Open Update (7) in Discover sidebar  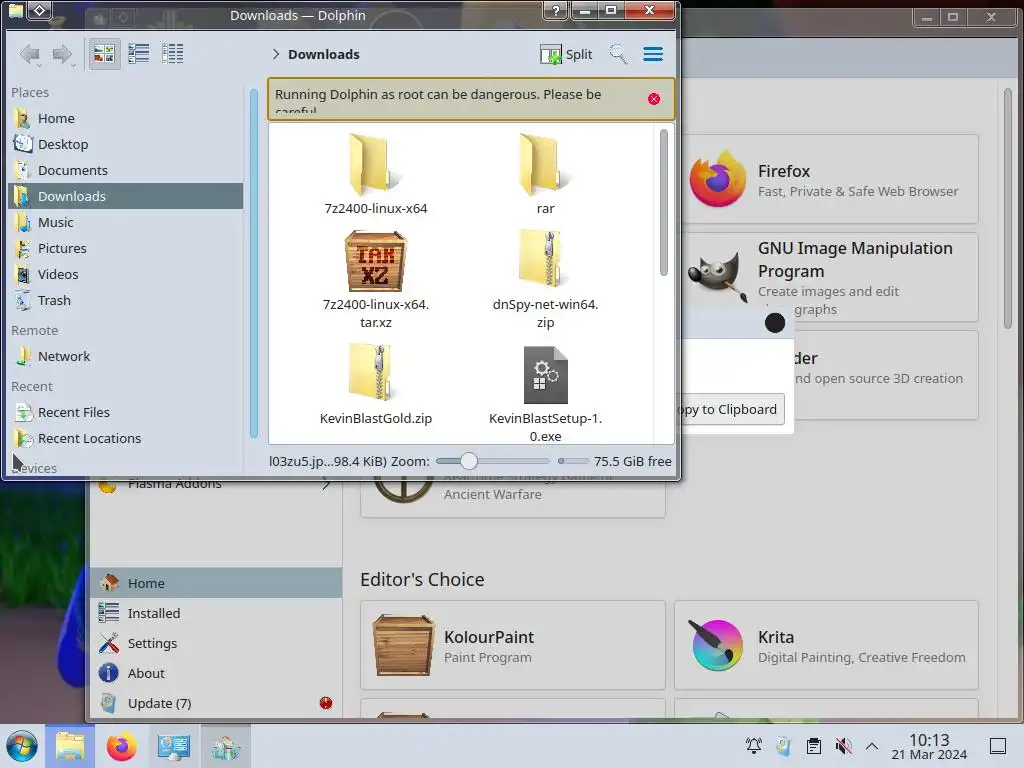tap(216, 703)
